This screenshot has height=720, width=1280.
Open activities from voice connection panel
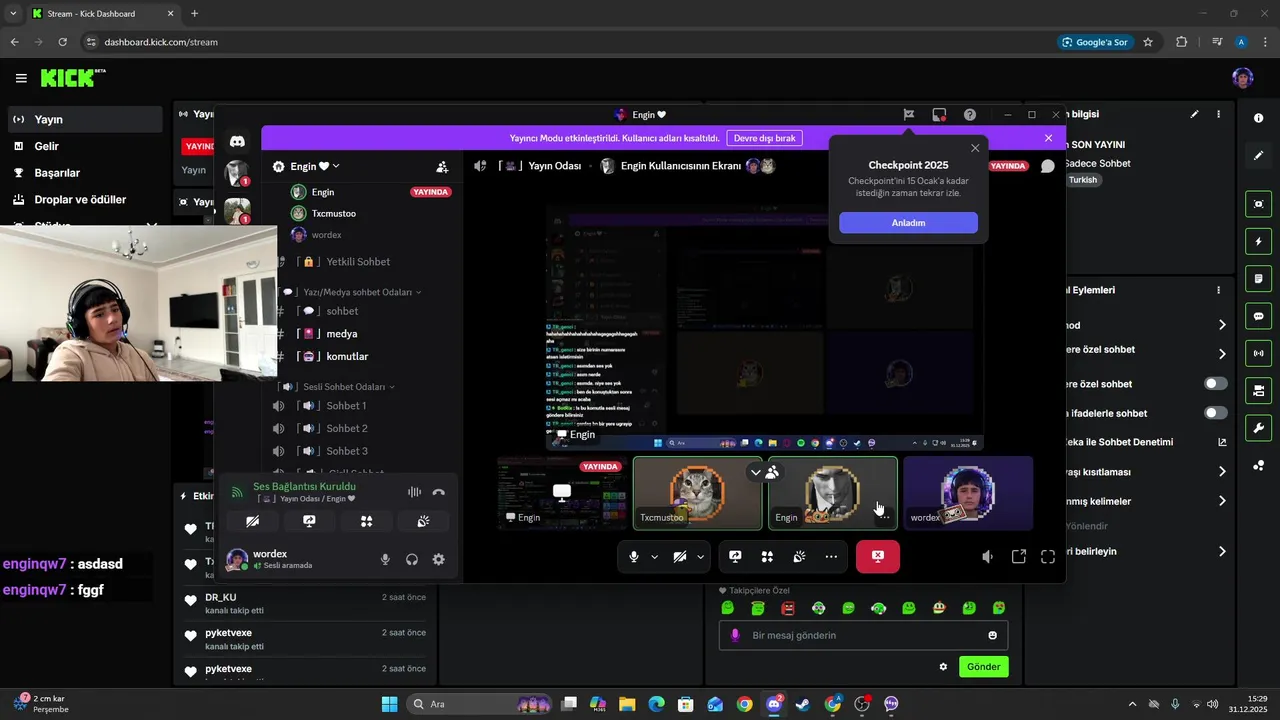(366, 521)
